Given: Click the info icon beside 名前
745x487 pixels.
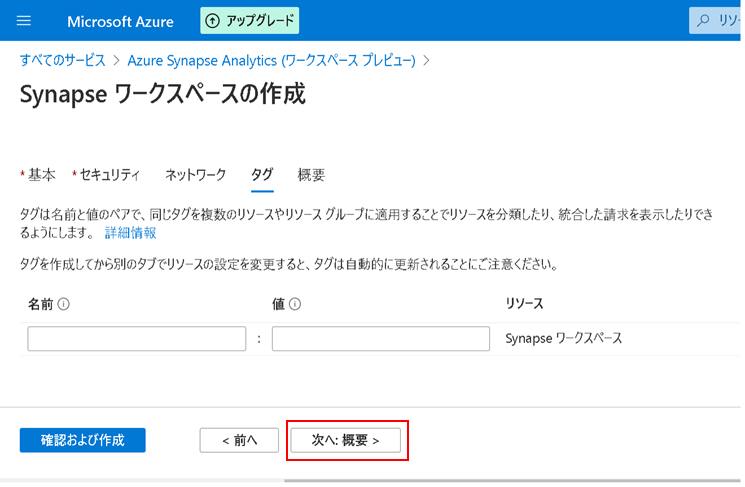Looking at the screenshot, I should [63, 305].
